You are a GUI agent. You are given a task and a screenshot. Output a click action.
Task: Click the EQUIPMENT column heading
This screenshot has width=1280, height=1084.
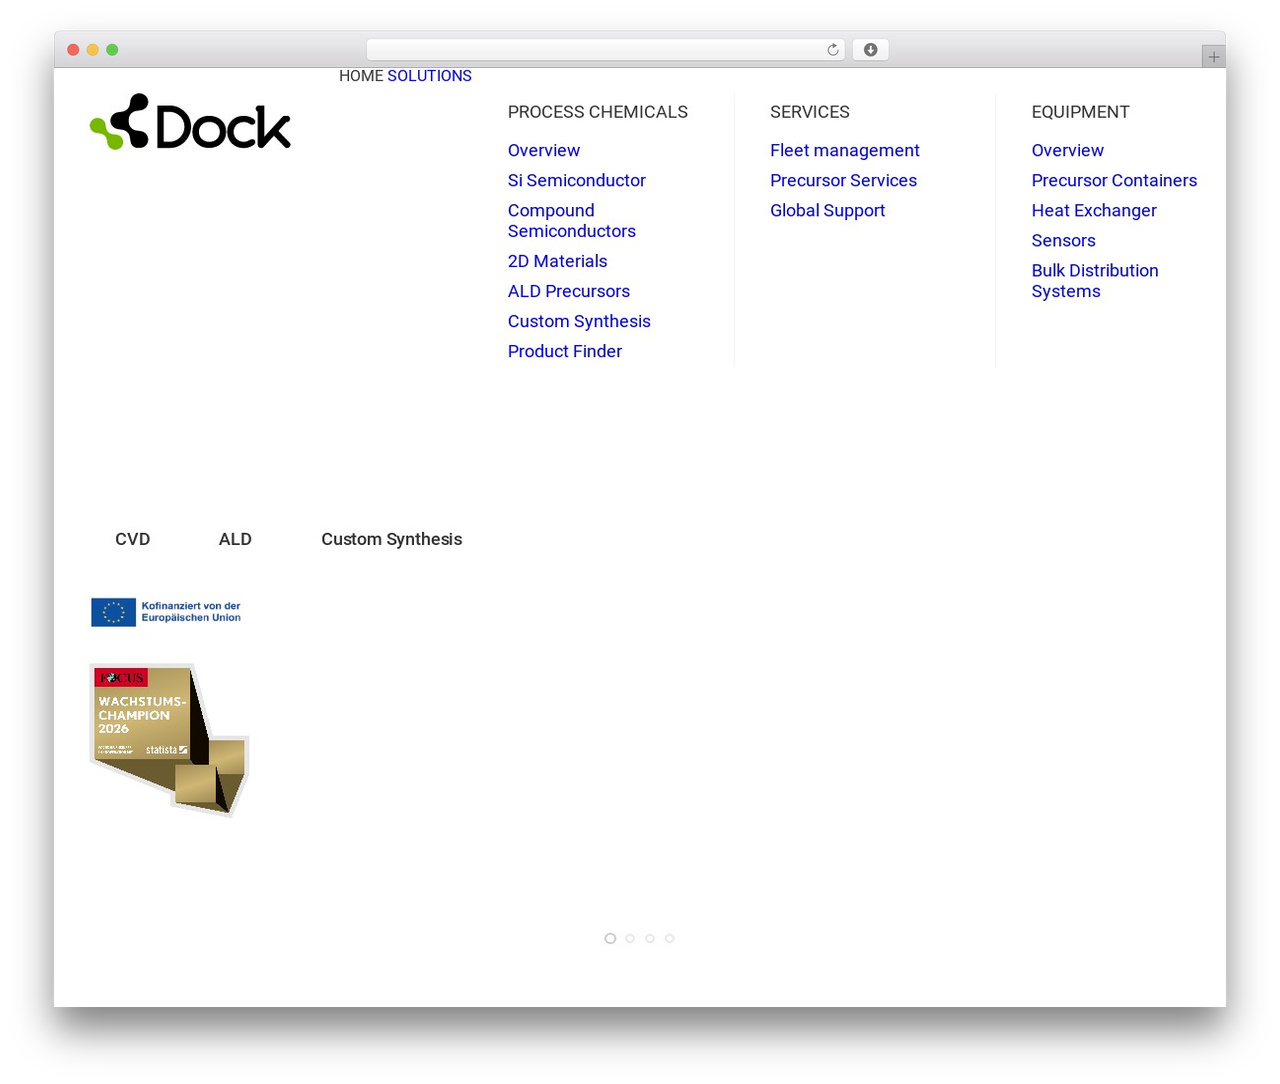point(1081,112)
